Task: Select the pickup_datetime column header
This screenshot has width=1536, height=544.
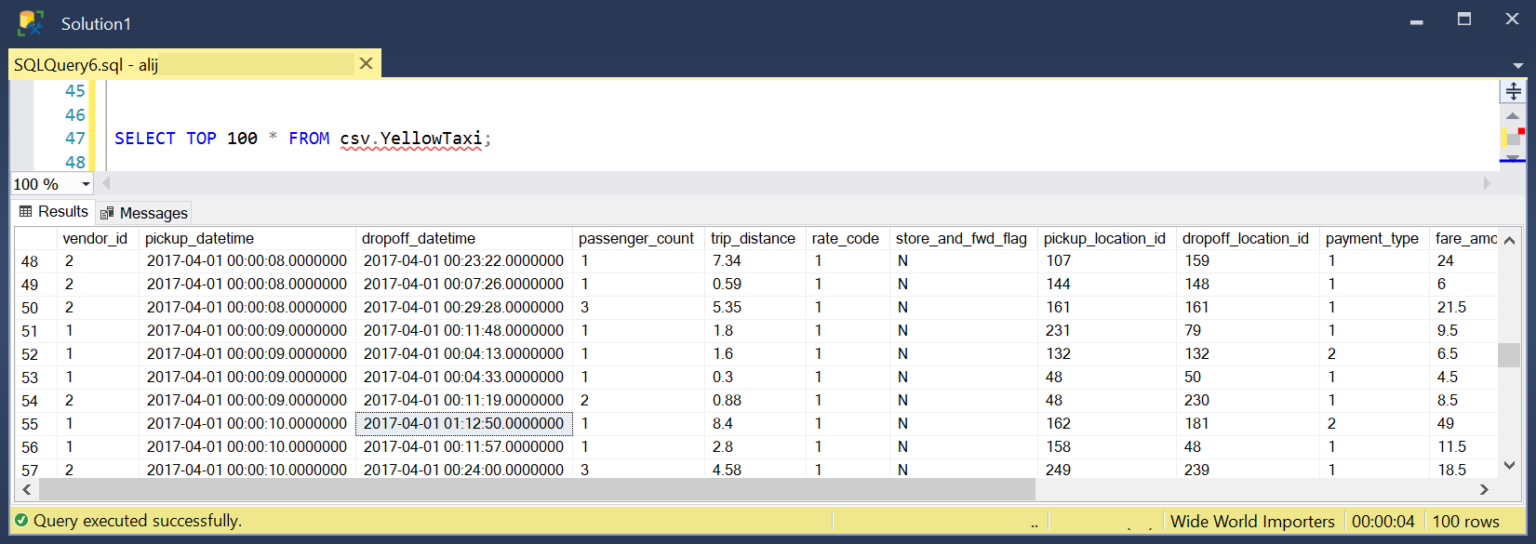Action: 199,238
